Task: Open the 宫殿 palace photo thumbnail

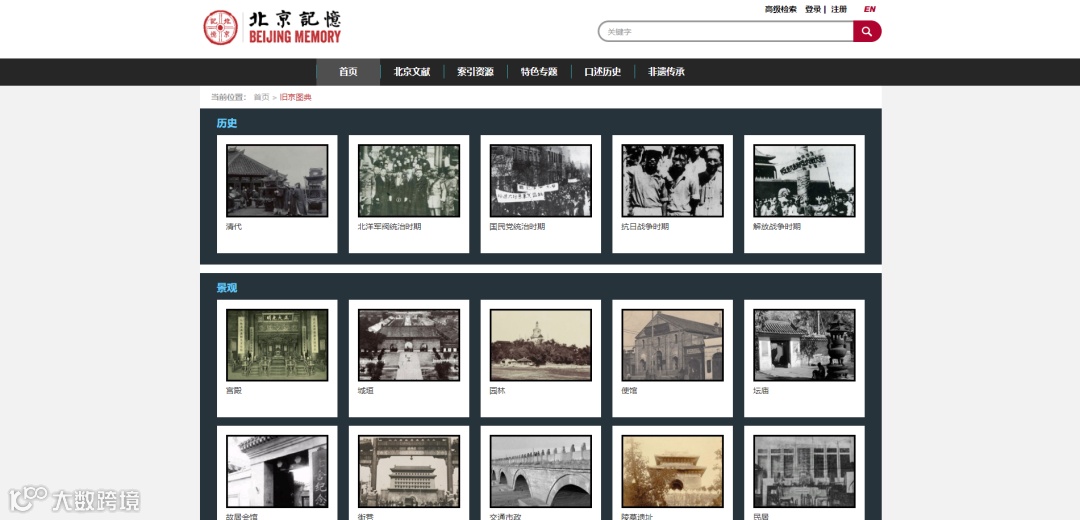Action: 277,345
